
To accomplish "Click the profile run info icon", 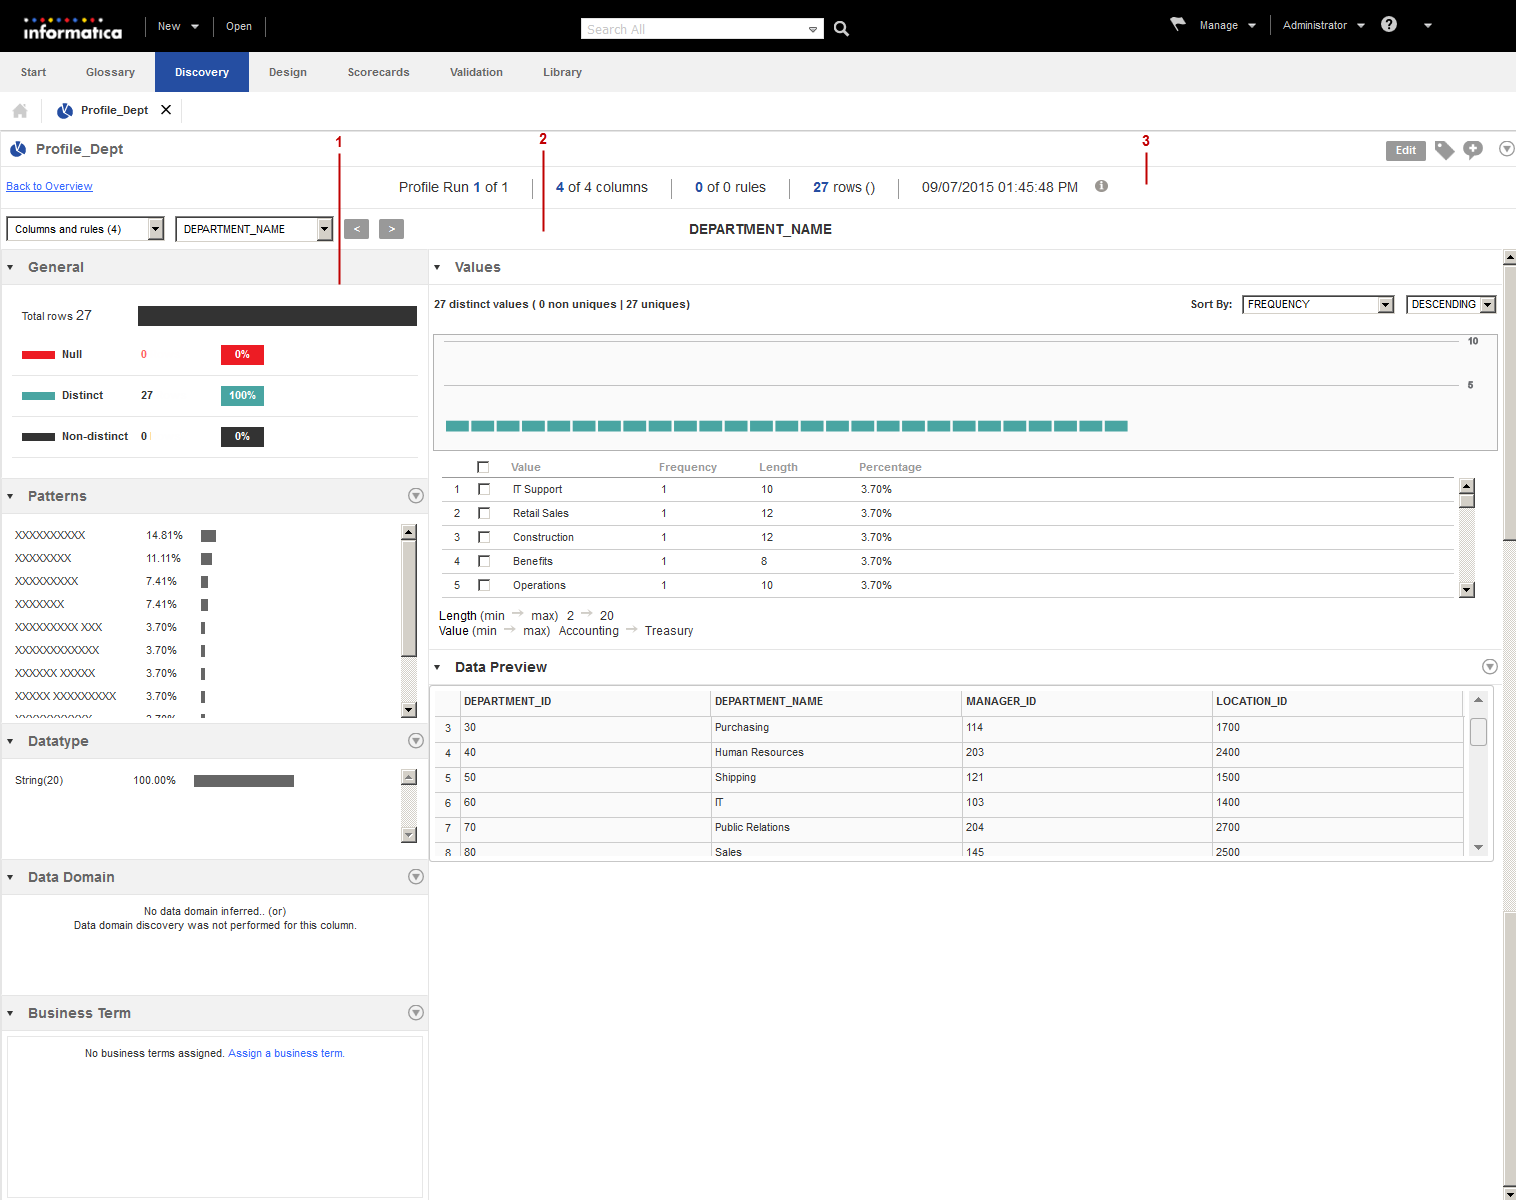I will 1101,186.
